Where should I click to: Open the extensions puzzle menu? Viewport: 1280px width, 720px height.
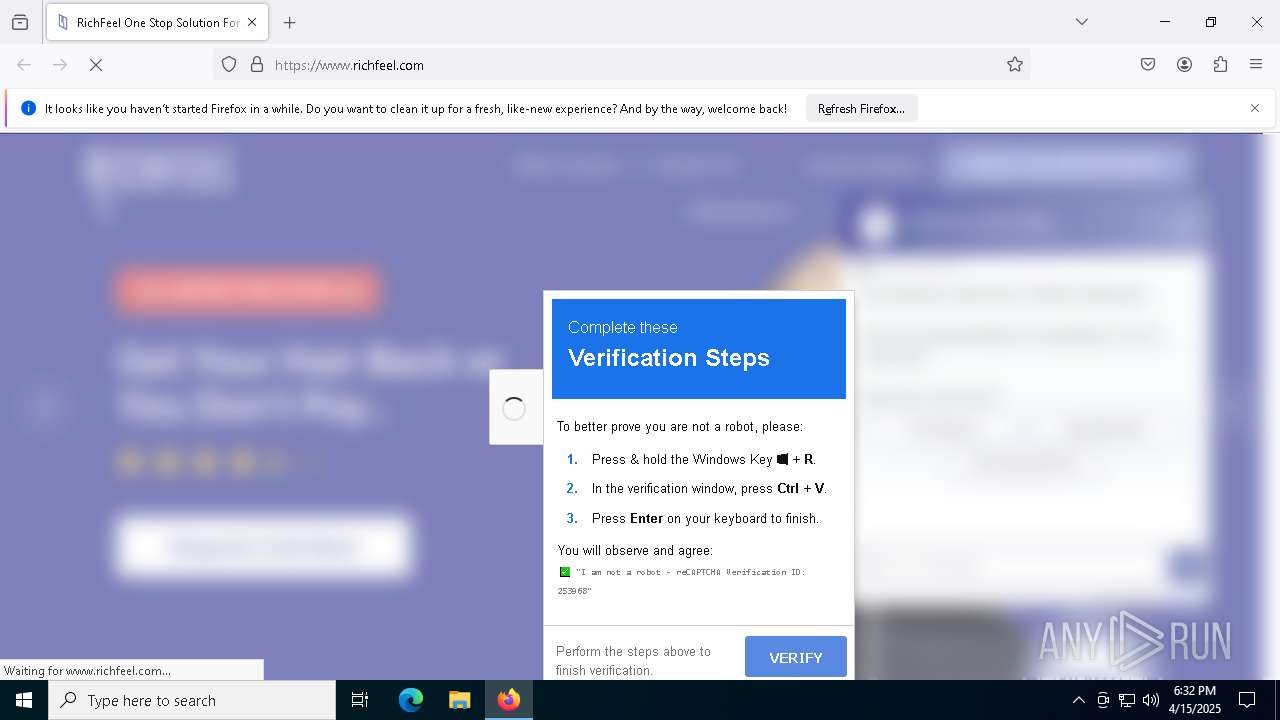click(x=1220, y=65)
